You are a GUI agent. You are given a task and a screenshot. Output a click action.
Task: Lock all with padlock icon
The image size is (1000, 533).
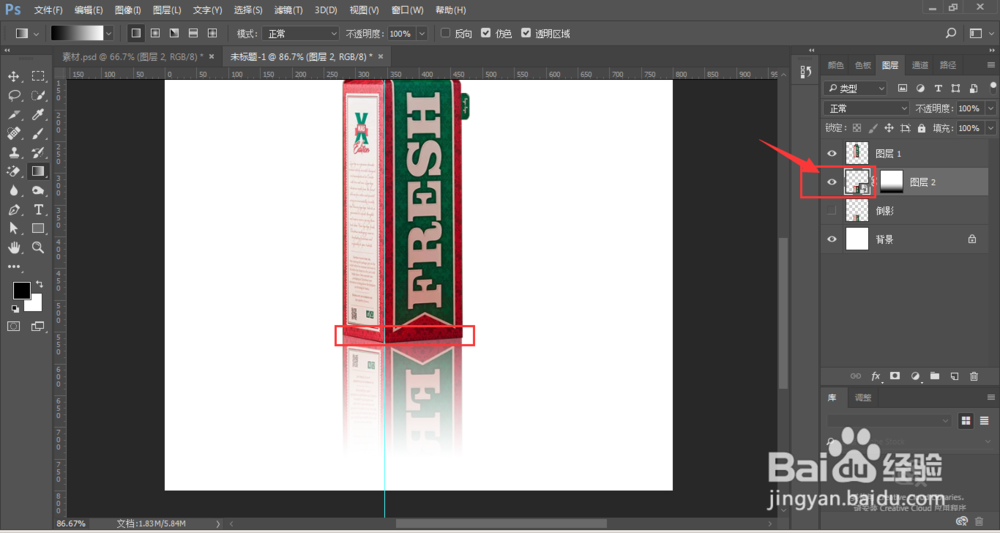[921, 128]
